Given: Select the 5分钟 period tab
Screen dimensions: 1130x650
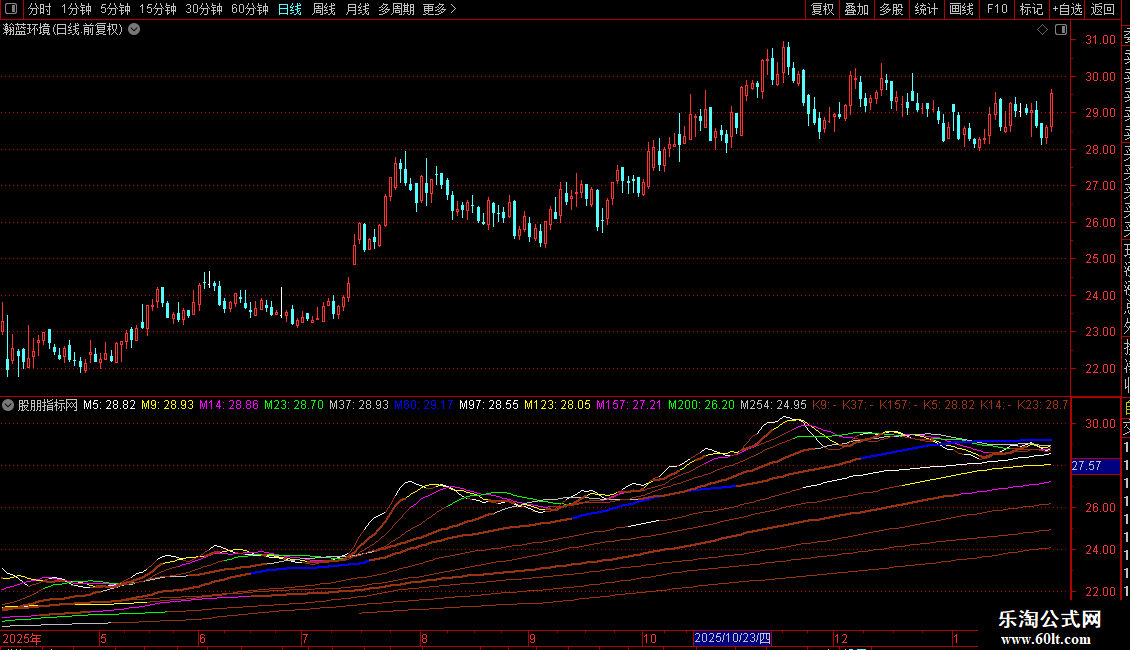Looking at the screenshot, I should tap(115, 9).
